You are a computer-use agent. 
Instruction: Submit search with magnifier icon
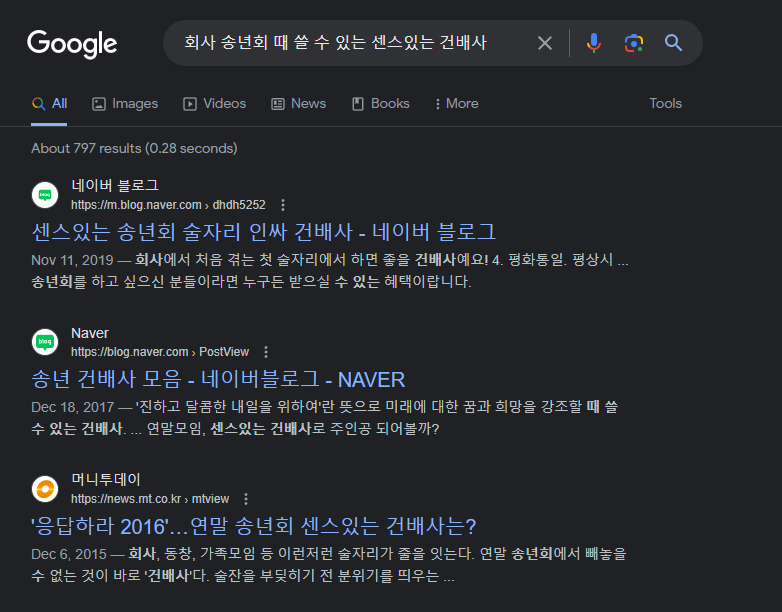(x=673, y=43)
